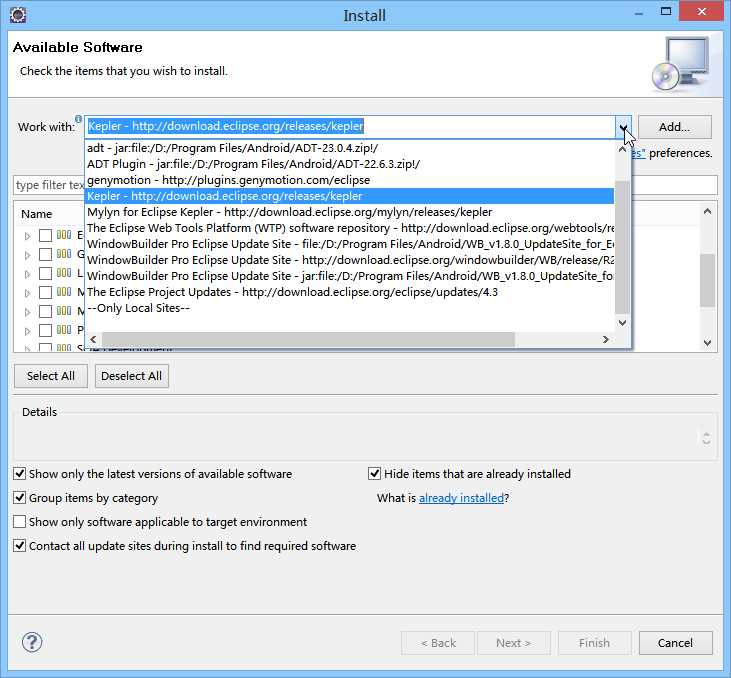This screenshot has height=678, width=731.
Task: Click Deselect All button
Action: pos(131,376)
